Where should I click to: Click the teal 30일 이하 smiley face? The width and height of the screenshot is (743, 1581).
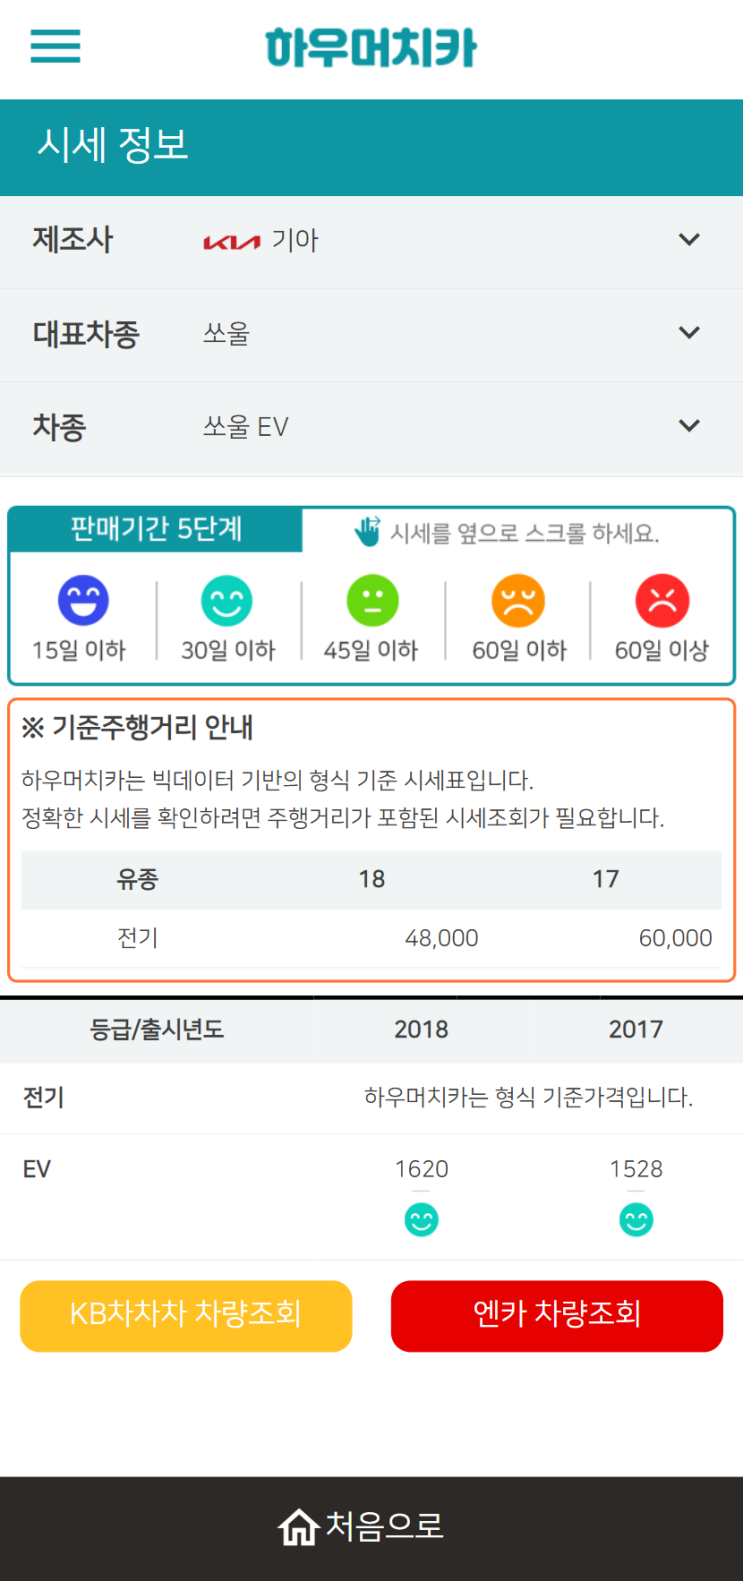coord(227,600)
